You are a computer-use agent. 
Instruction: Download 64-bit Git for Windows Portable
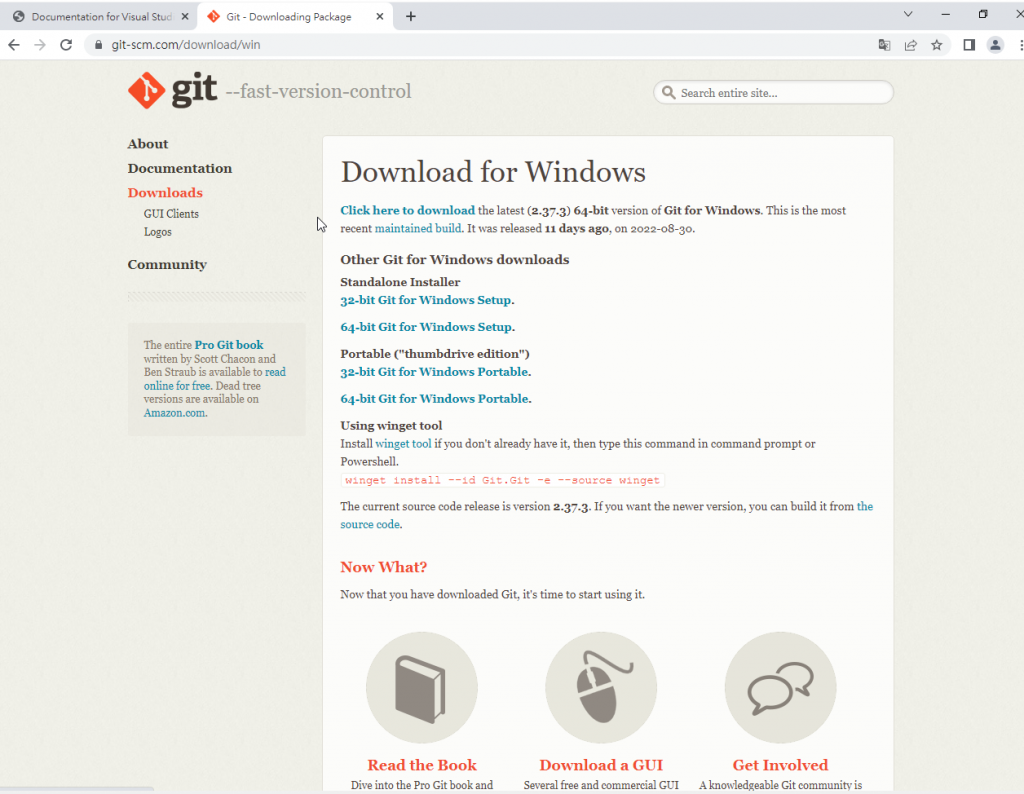tap(436, 398)
